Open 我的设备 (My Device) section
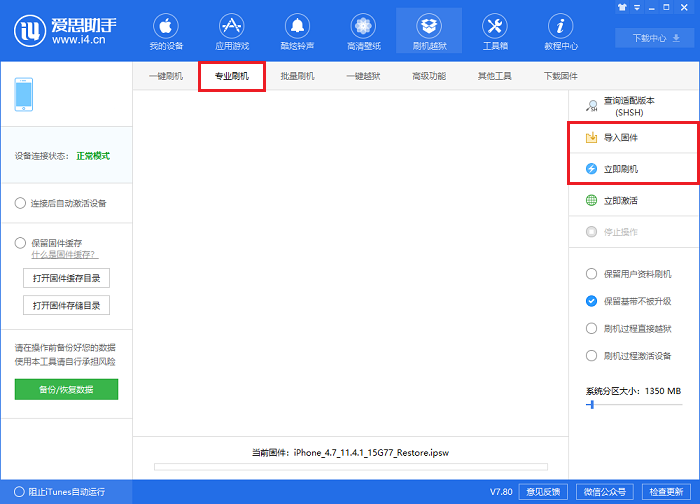 pyautogui.click(x=166, y=32)
